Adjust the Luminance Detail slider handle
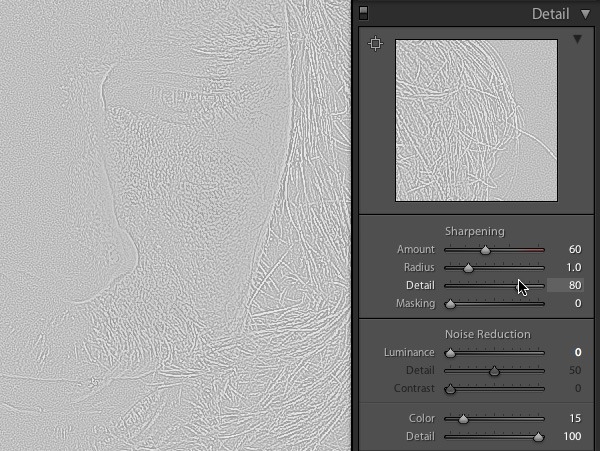The width and height of the screenshot is (600, 451). pos(494,371)
